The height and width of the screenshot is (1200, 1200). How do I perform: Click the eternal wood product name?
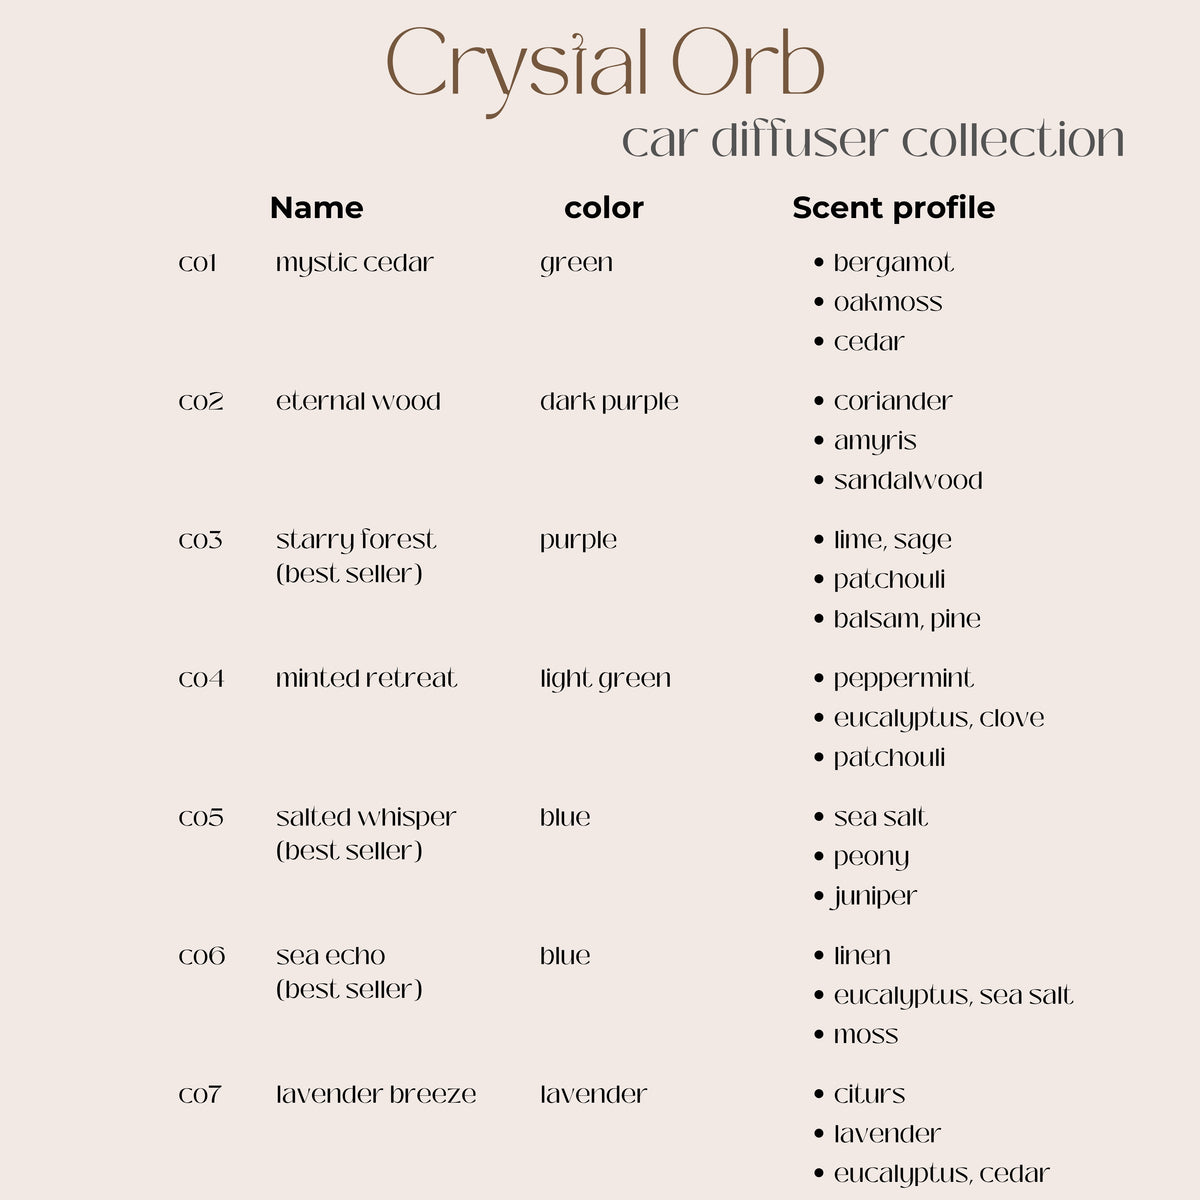pos(358,402)
